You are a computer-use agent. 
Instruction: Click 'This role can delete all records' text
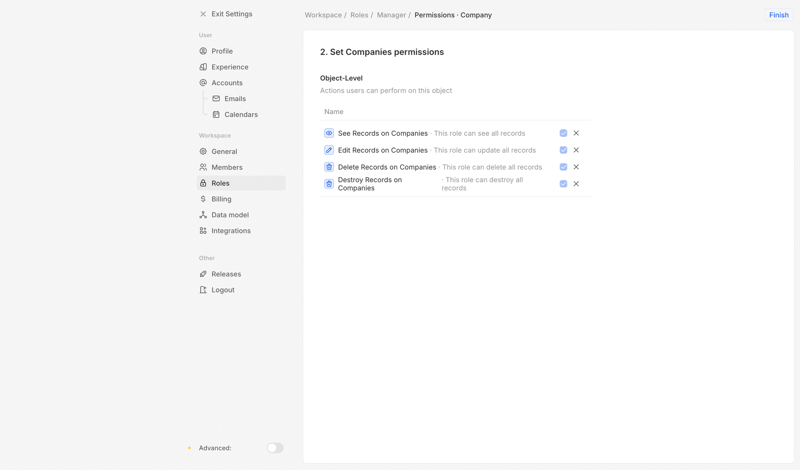tap(492, 167)
